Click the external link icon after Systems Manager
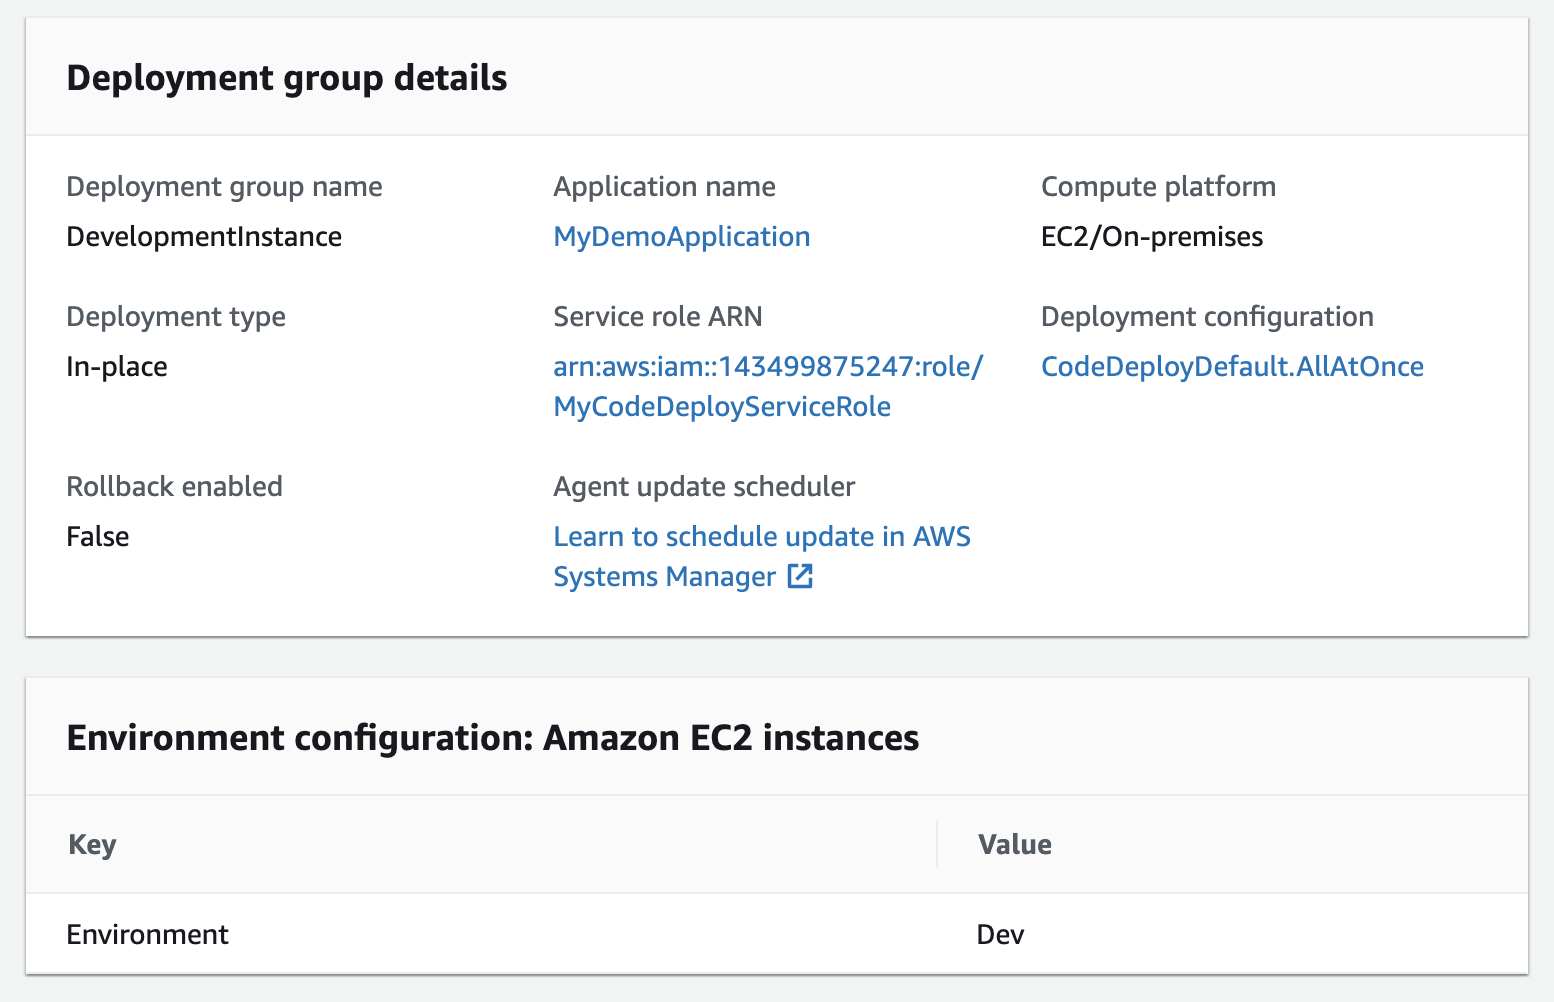 (800, 576)
